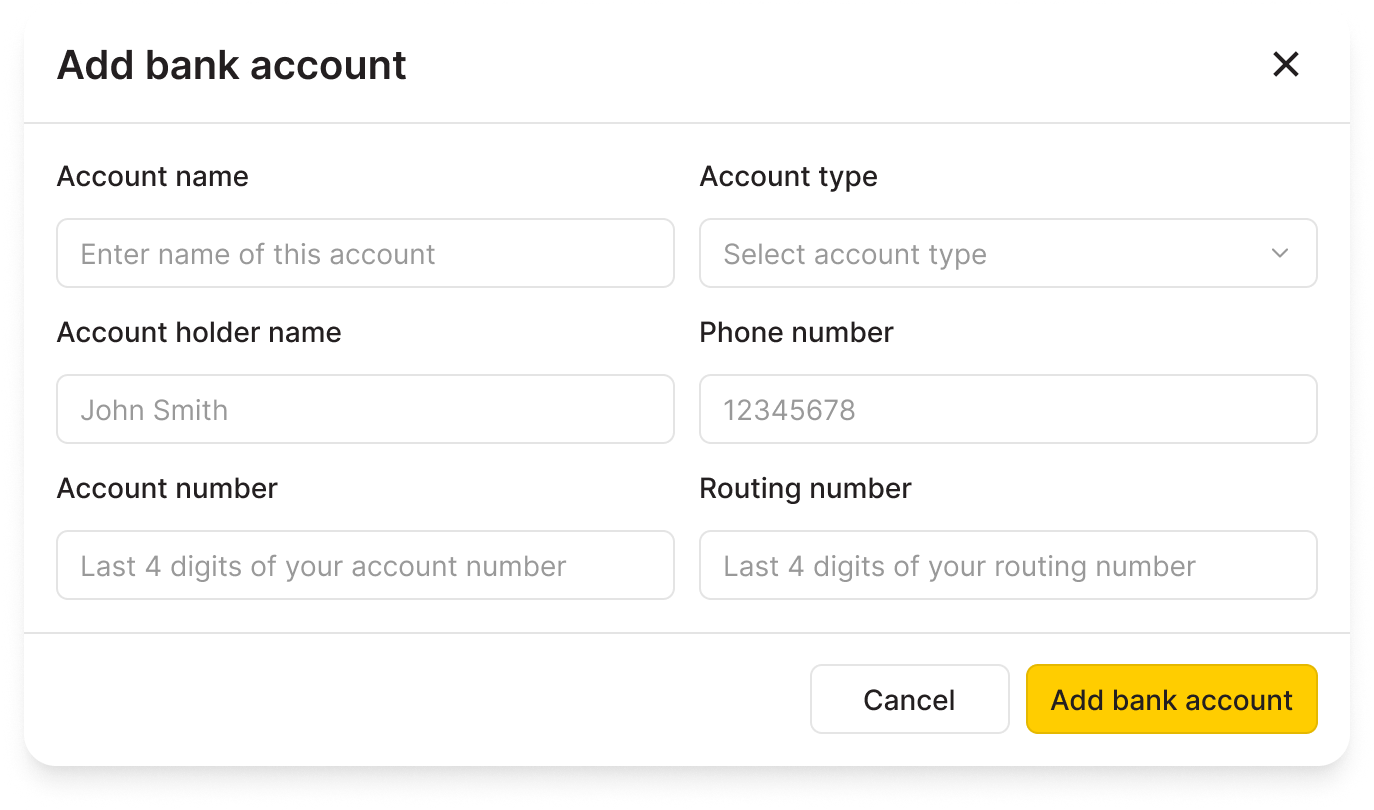
Task: Click the "Account name" field label
Action: (153, 177)
